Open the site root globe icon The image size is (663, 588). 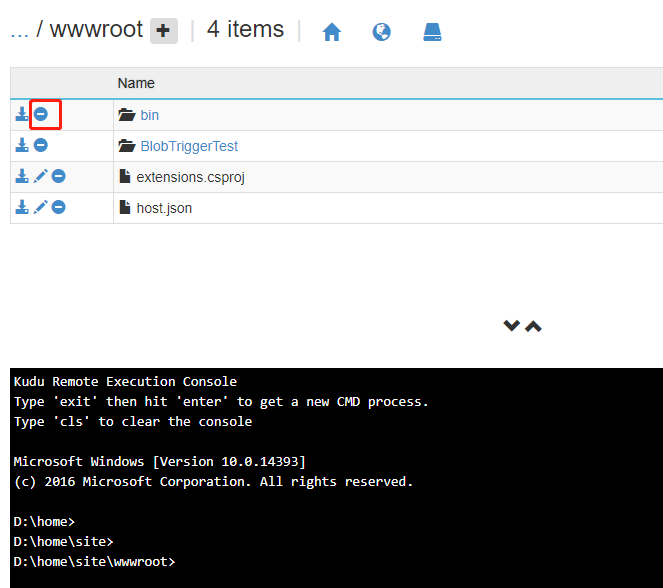[381, 32]
